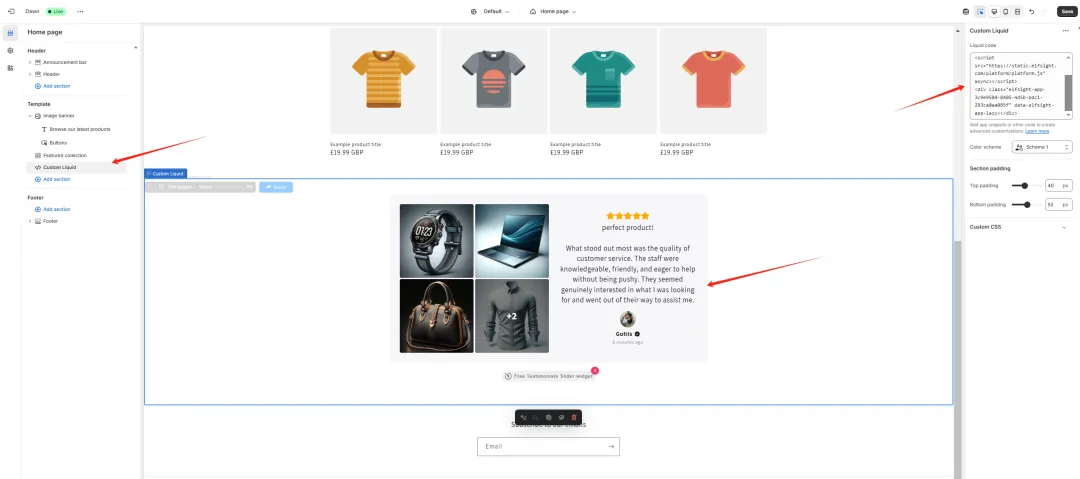Select Custom Liquid in the sidebar

click(59, 167)
